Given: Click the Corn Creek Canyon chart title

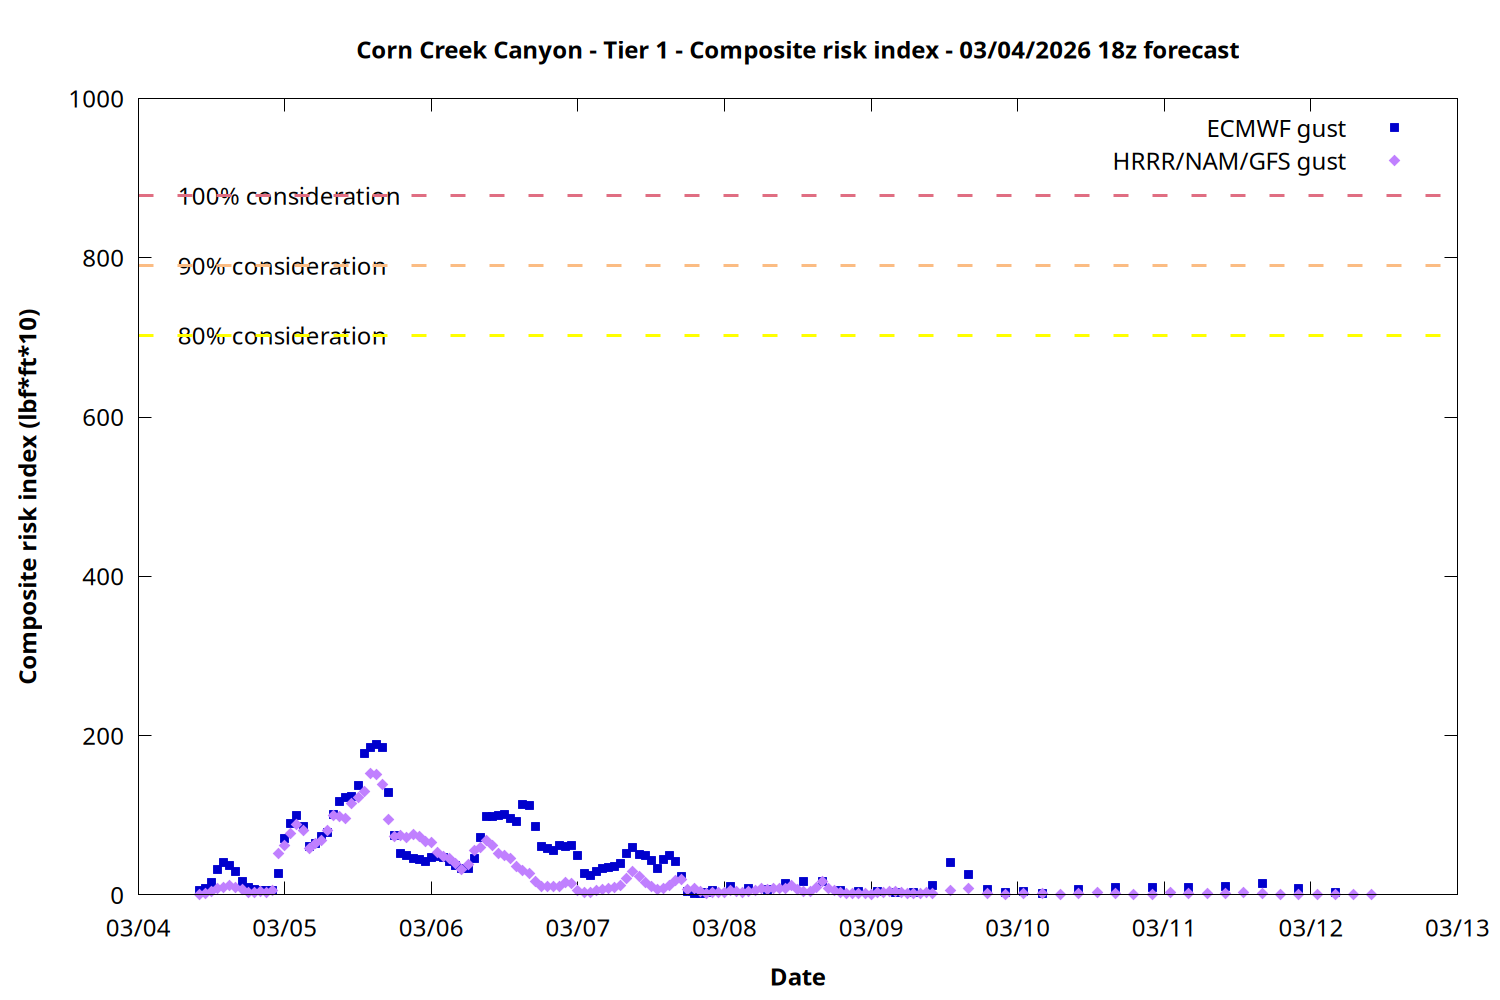Looking at the screenshot, I should (x=797, y=50).
